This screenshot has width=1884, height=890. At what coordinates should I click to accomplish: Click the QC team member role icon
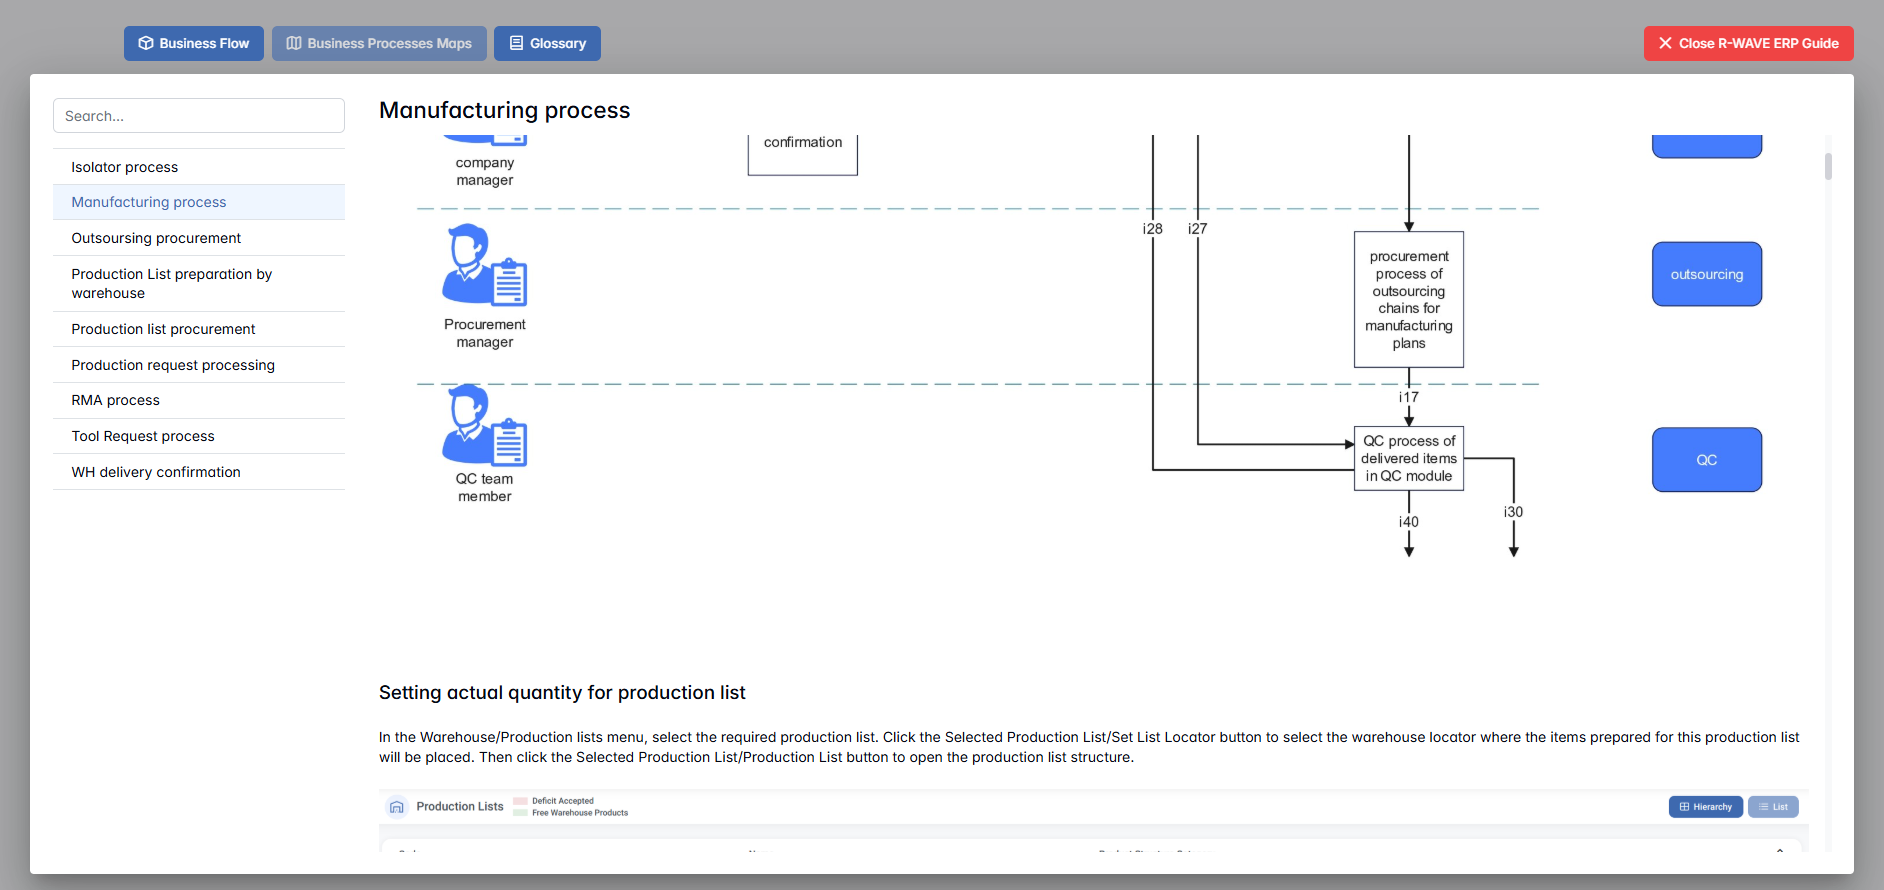pyautogui.click(x=484, y=425)
